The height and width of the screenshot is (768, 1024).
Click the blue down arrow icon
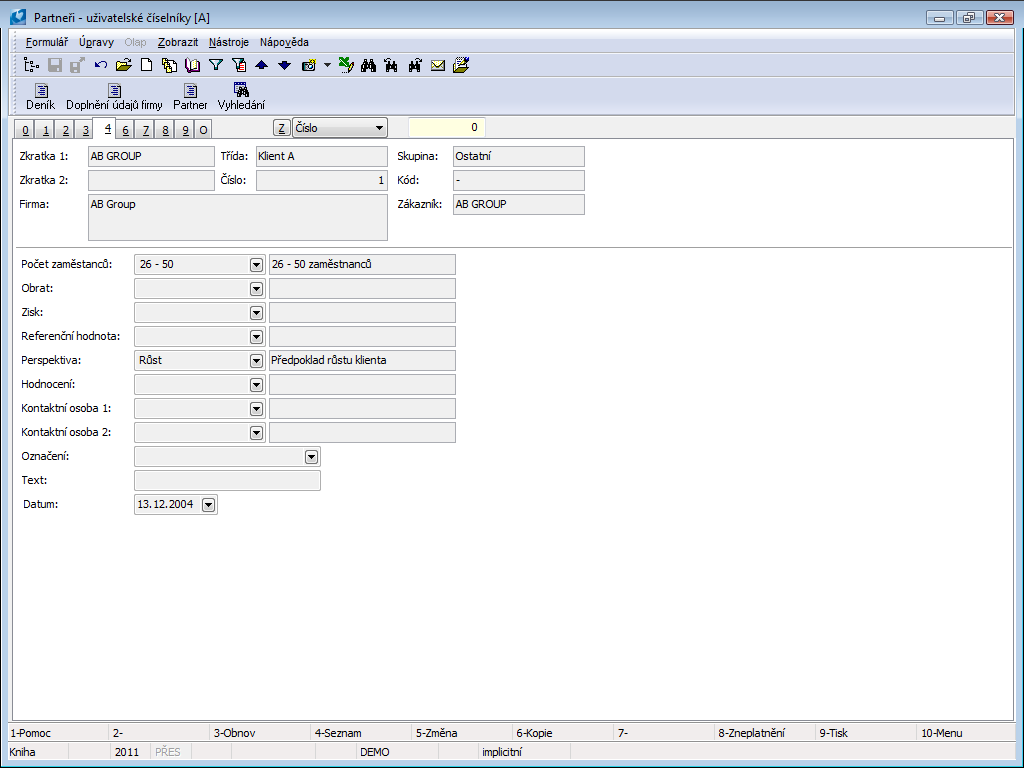coord(284,66)
